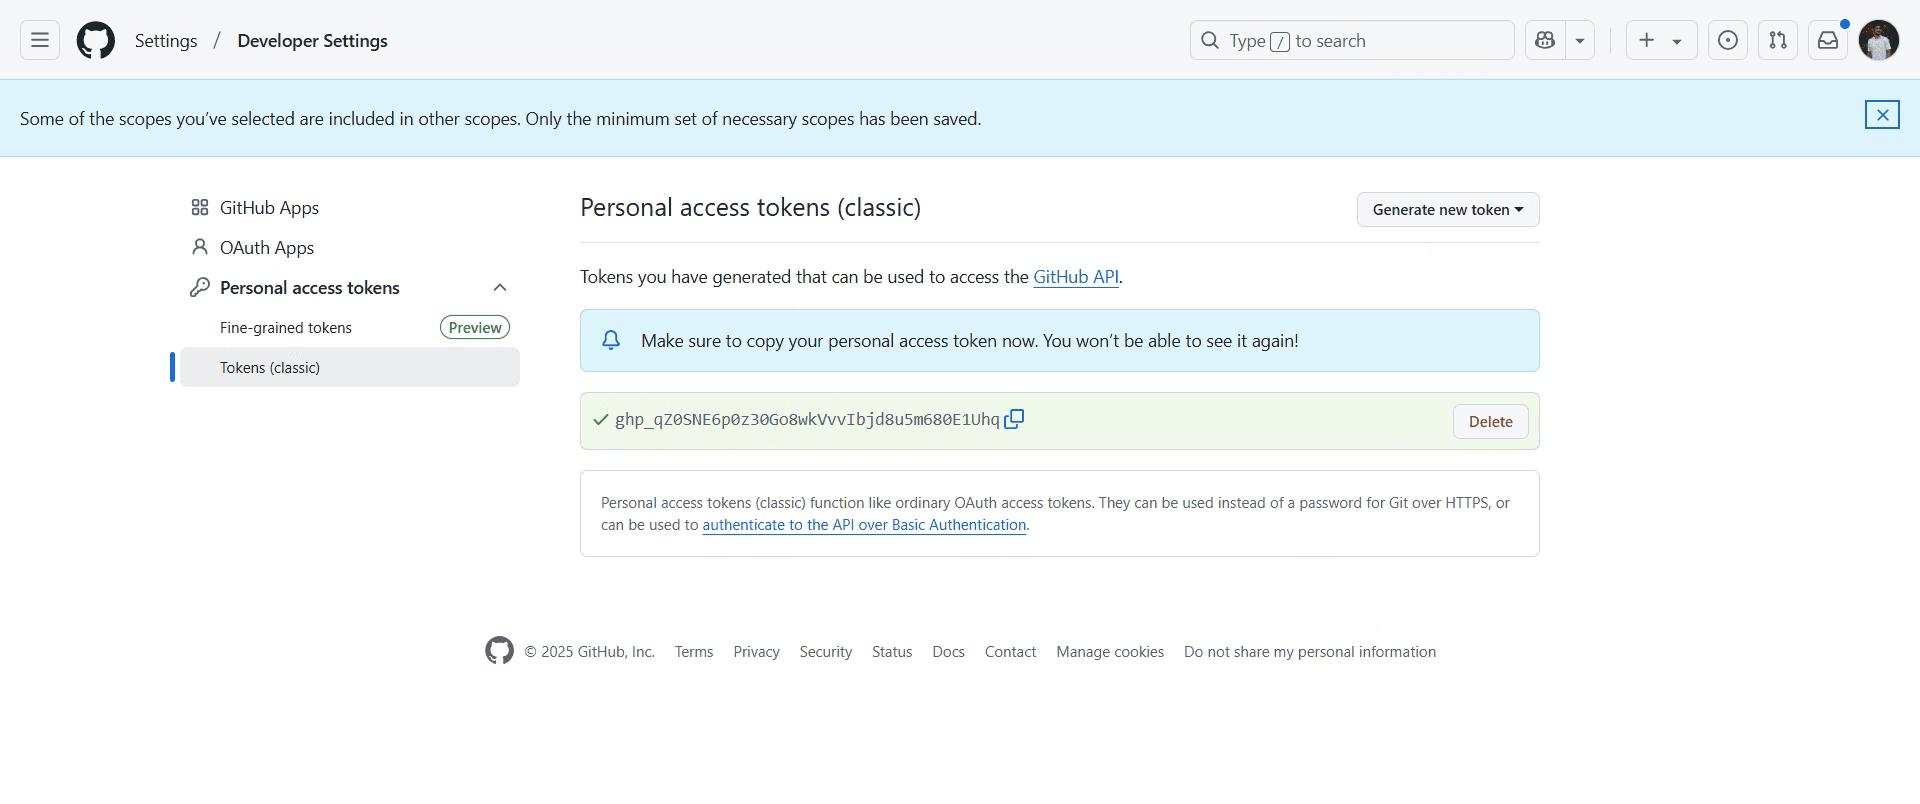The width and height of the screenshot is (1920, 804).
Task: Dismiss the scopes notice banner
Action: click(1882, 115)
